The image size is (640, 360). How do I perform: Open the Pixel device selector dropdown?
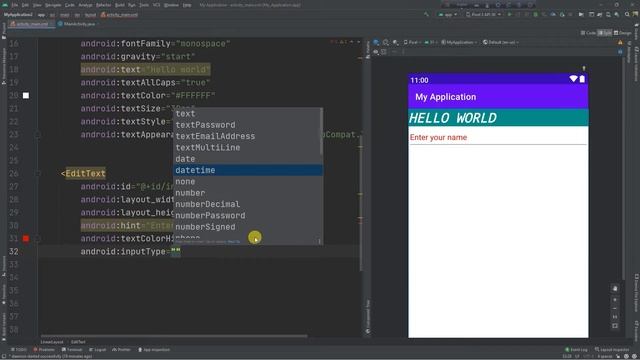tap(484, 15)
